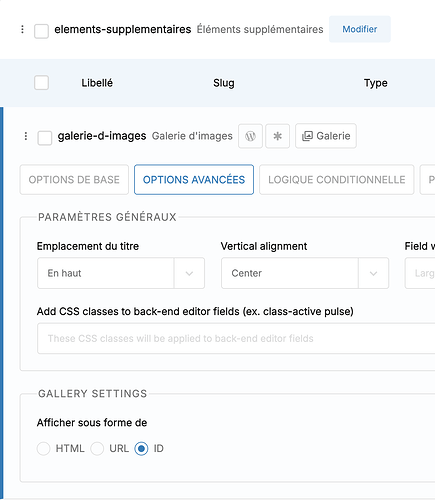Click the asterisk required-field icon
The width and height of the screenshot is (435, 500).
(x=277, y=136)
